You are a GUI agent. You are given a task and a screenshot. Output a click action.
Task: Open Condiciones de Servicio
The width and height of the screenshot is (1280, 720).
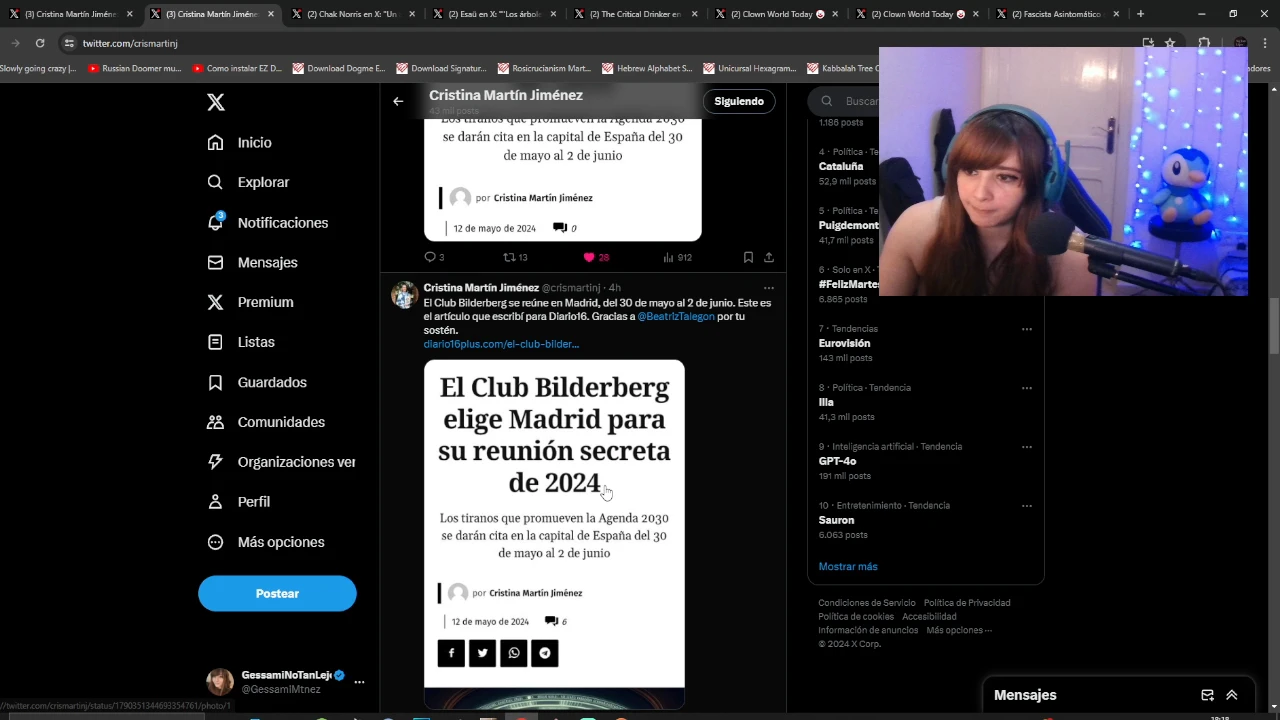pos(867,603)
